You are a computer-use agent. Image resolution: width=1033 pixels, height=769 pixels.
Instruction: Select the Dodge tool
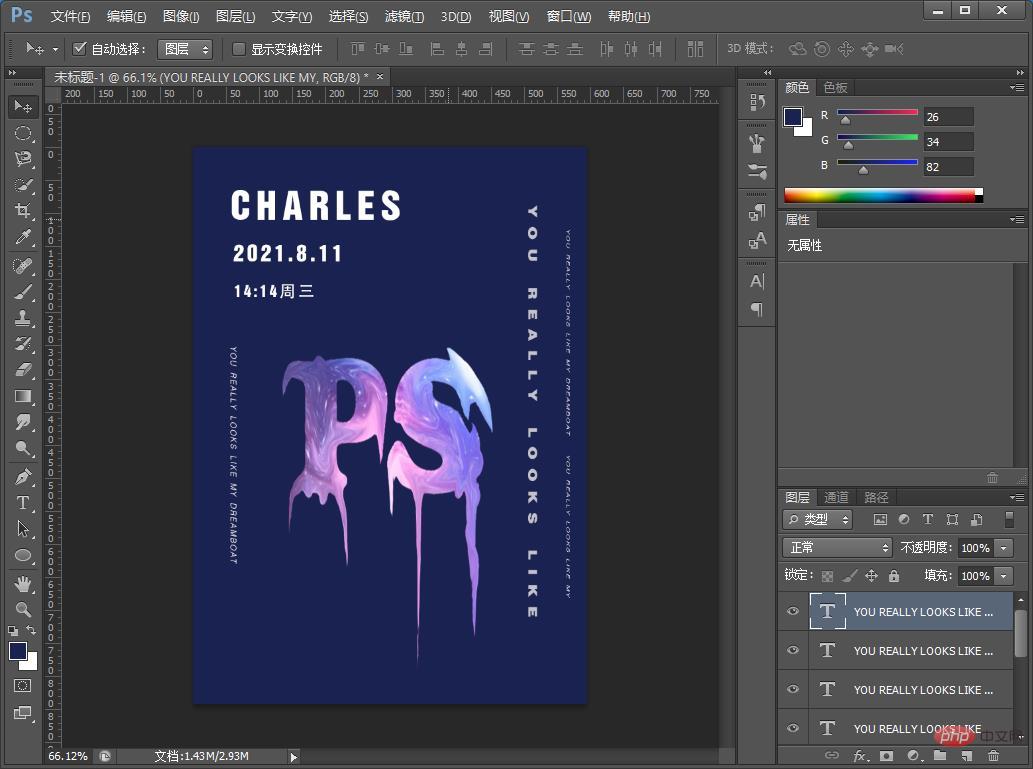tap(23, 449)
